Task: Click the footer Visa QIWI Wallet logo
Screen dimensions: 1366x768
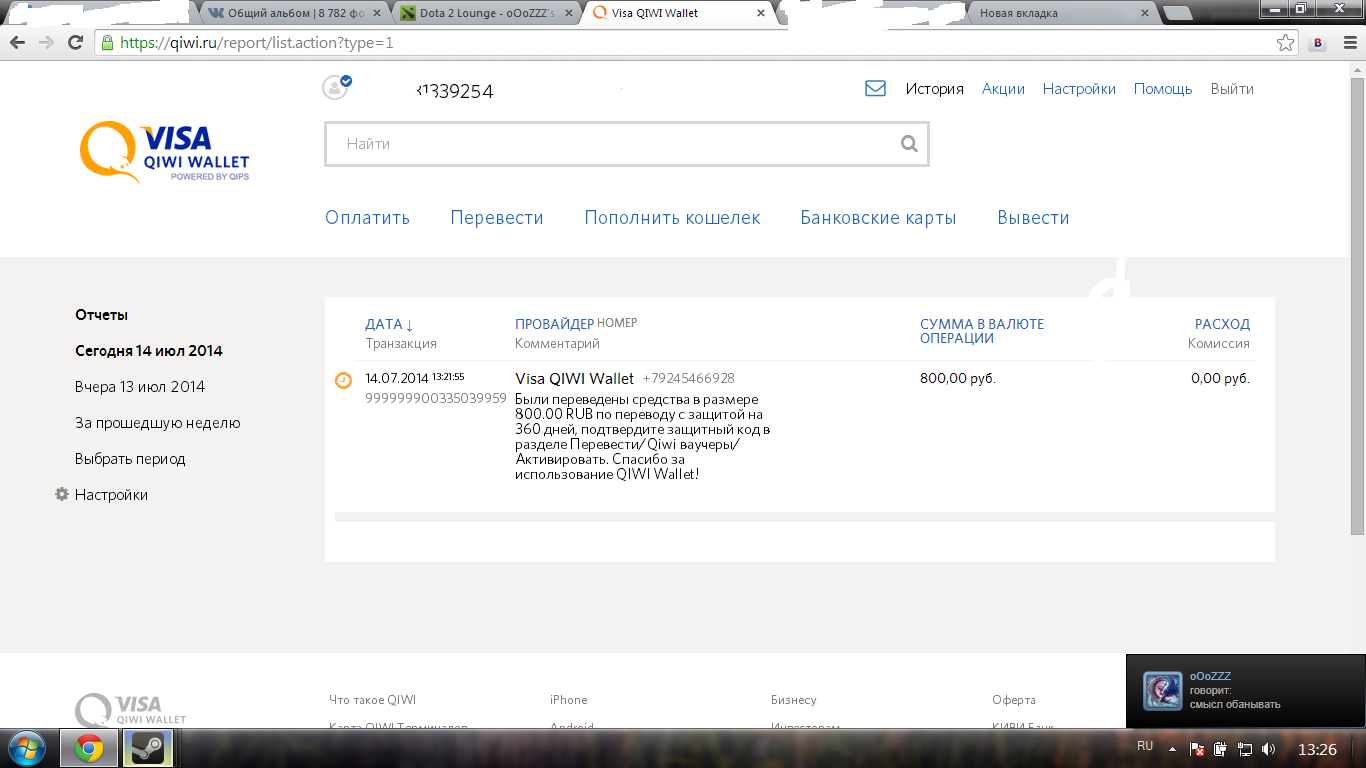Action: (131, 709)
